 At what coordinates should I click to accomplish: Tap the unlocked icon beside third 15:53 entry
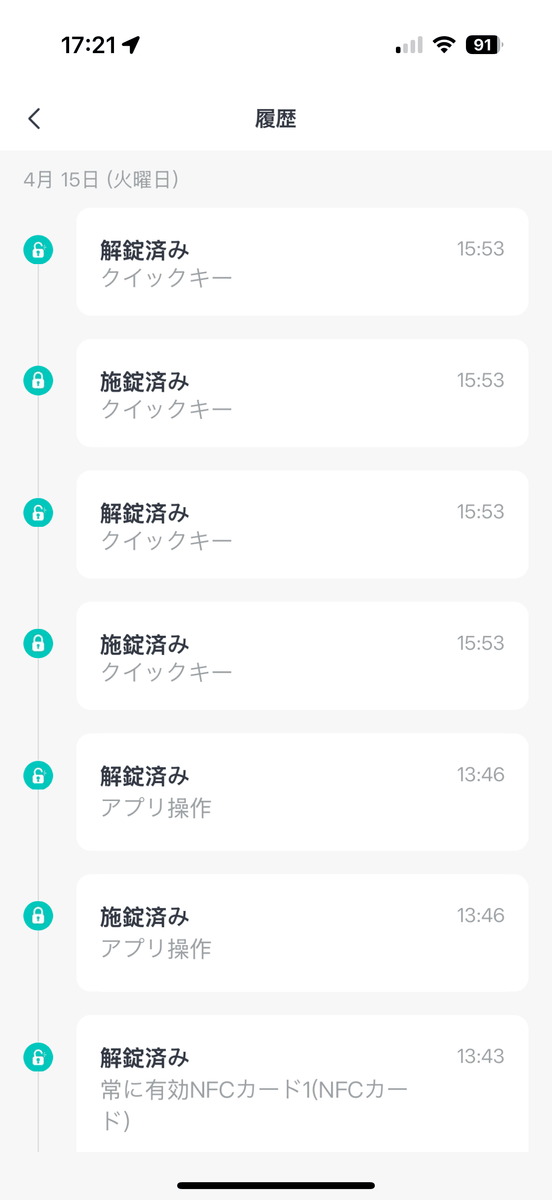coord(38,512)
